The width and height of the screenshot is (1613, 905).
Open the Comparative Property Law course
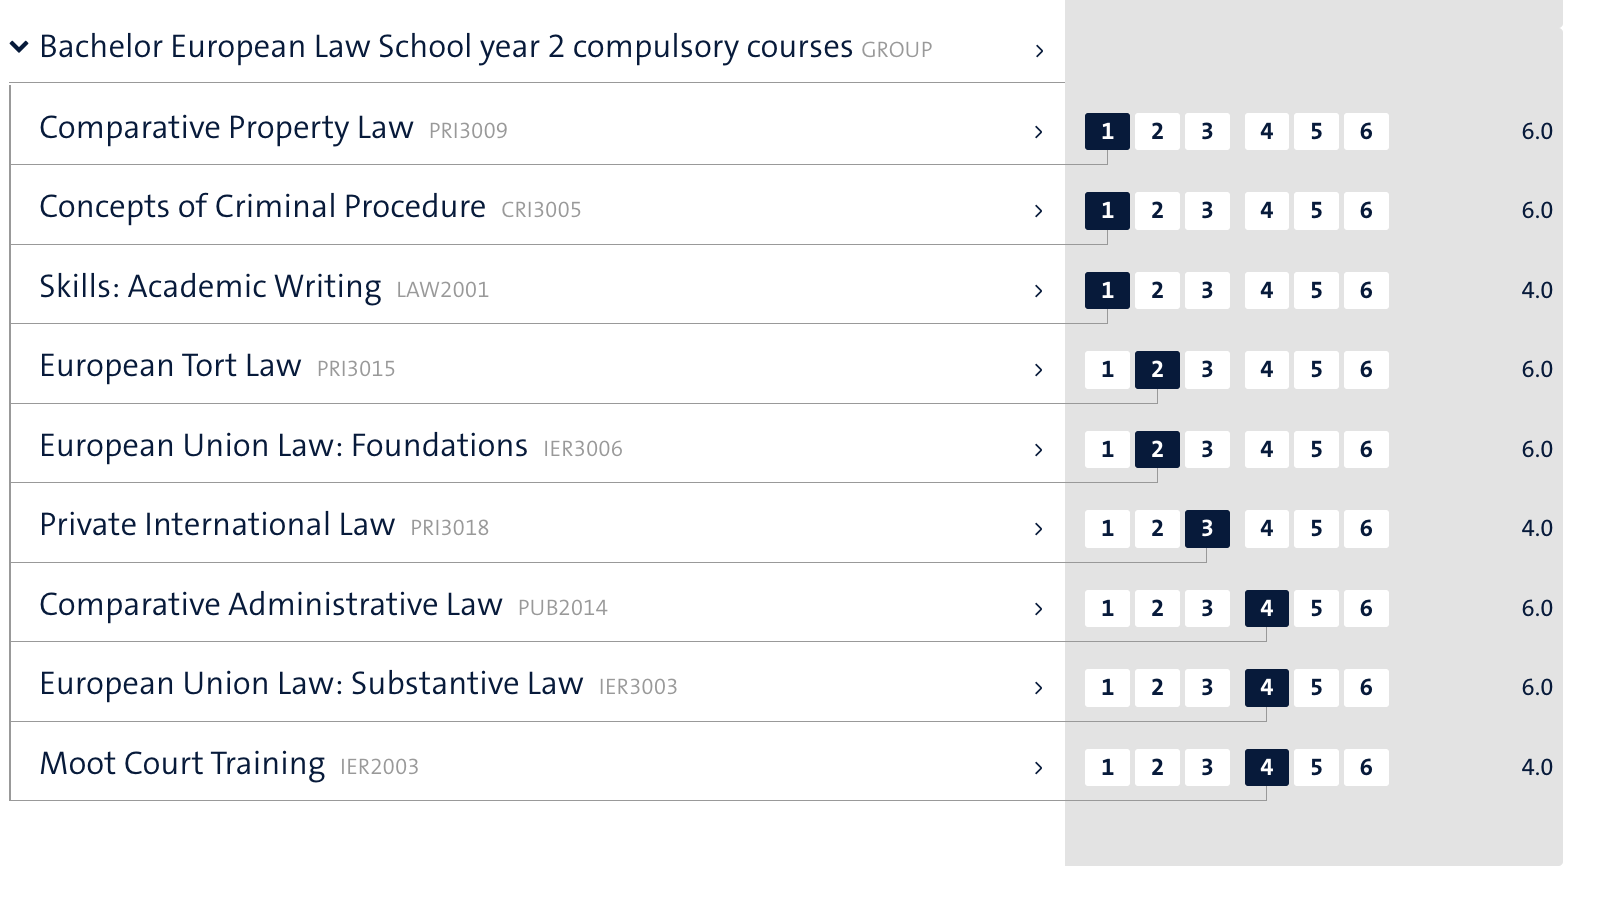click(226, 128)
